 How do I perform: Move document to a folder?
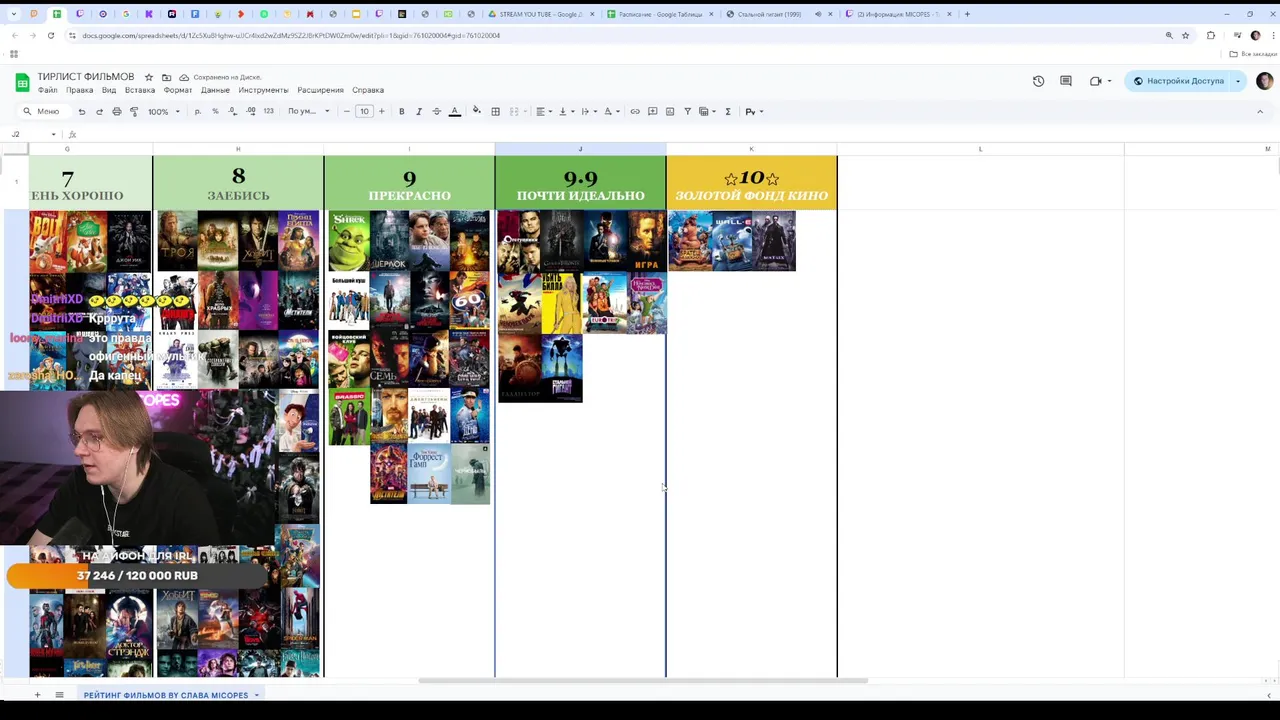pyautogui.click(x=166, y=77)
